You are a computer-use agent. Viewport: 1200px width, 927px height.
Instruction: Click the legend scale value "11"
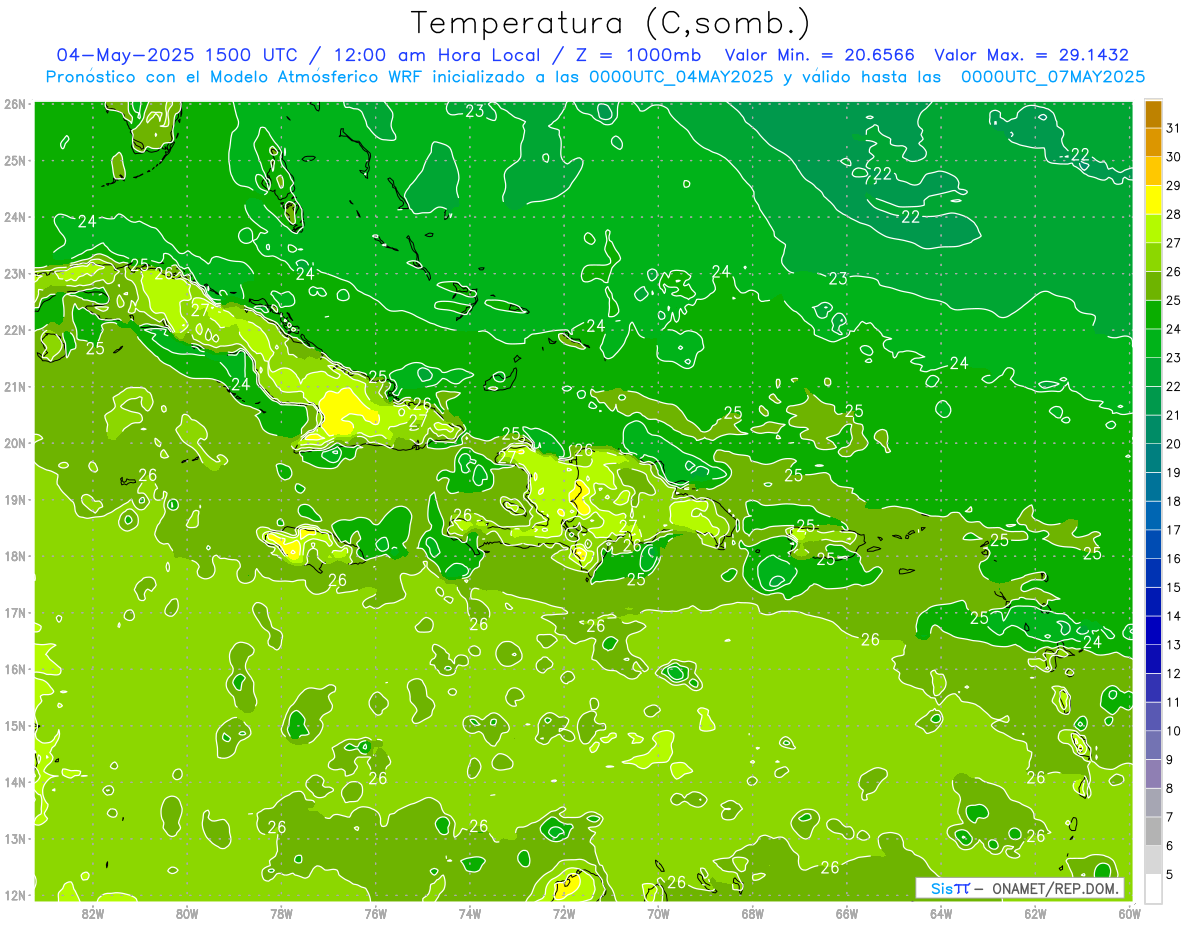[1173, 702]
